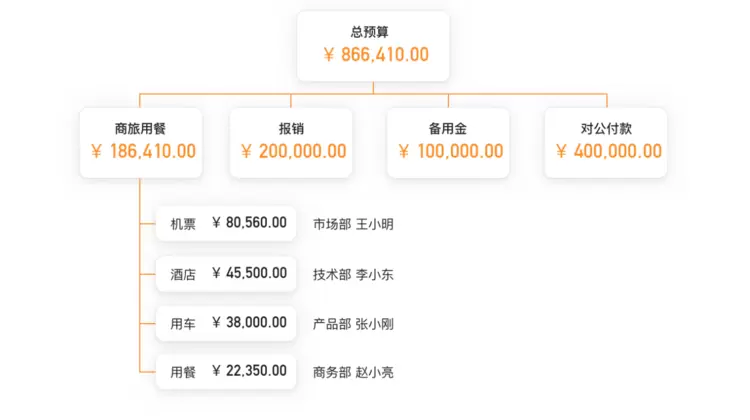Click the 商务部 赵小亮 owner text
750x420 pixels.
click(353, 373)
